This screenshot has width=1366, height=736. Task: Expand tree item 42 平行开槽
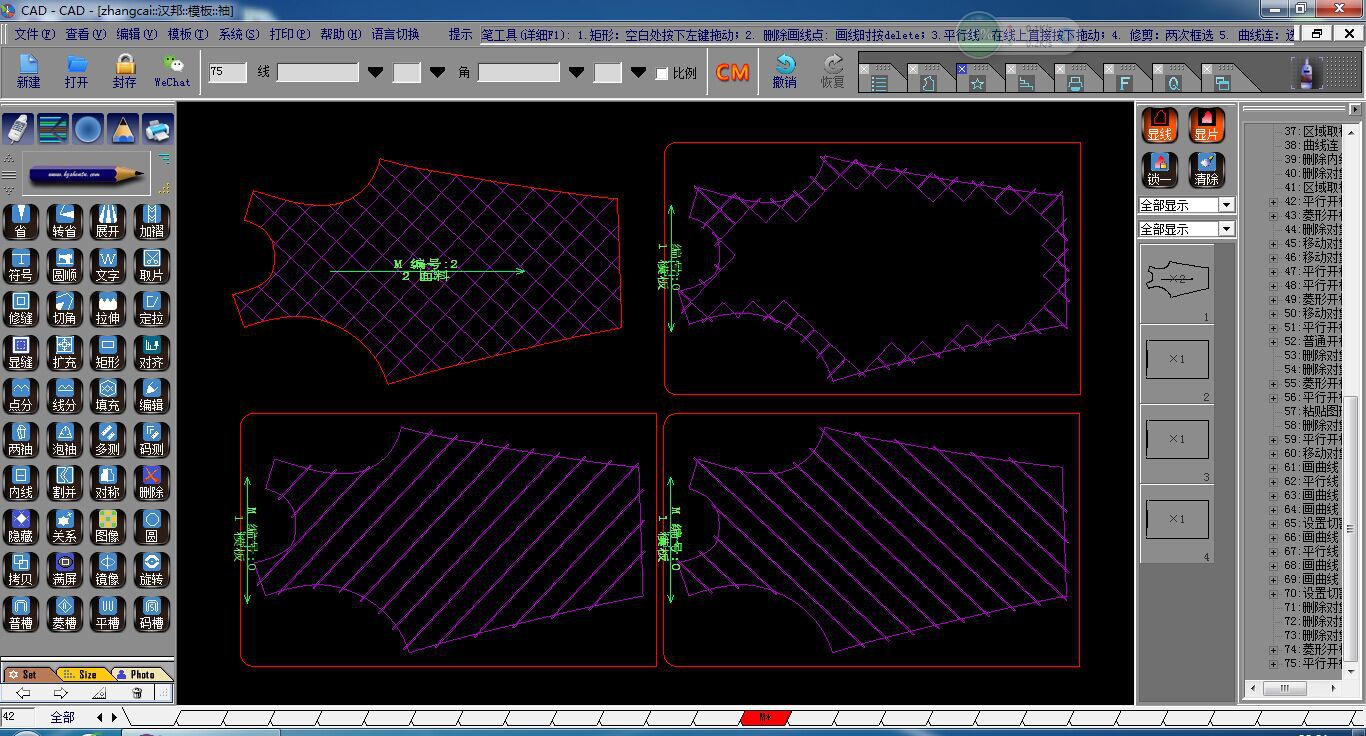(1273, 201)
